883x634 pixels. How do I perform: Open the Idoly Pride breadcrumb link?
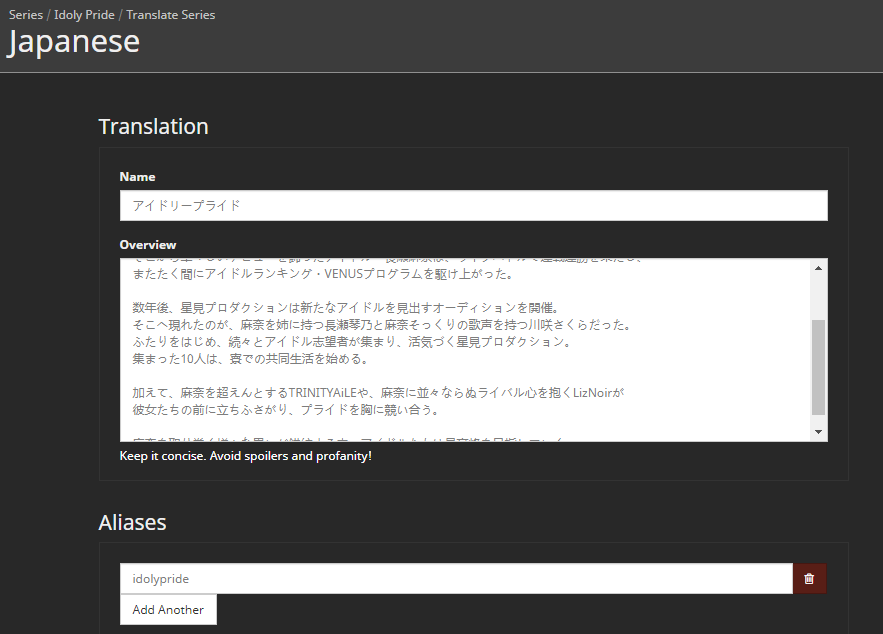(83, 15)
